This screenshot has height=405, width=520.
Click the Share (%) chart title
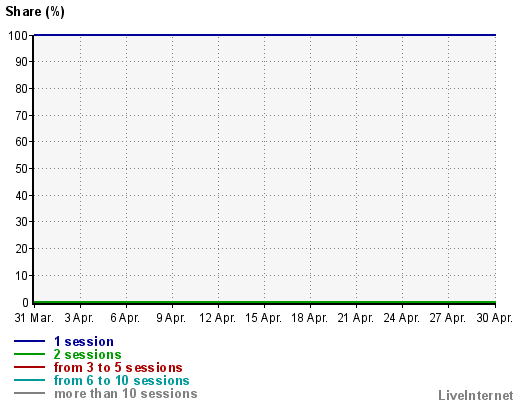point(35,12)
